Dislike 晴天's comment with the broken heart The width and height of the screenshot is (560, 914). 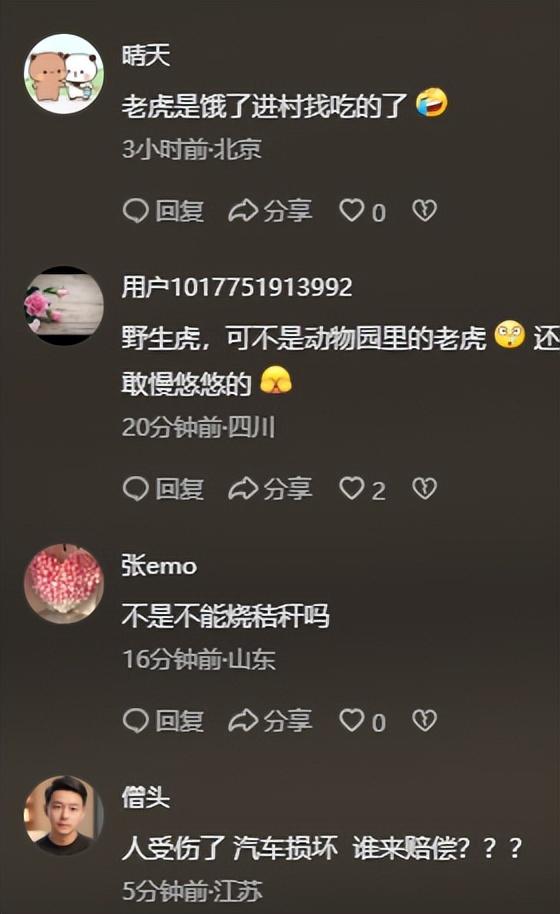[x=424, y=210]
